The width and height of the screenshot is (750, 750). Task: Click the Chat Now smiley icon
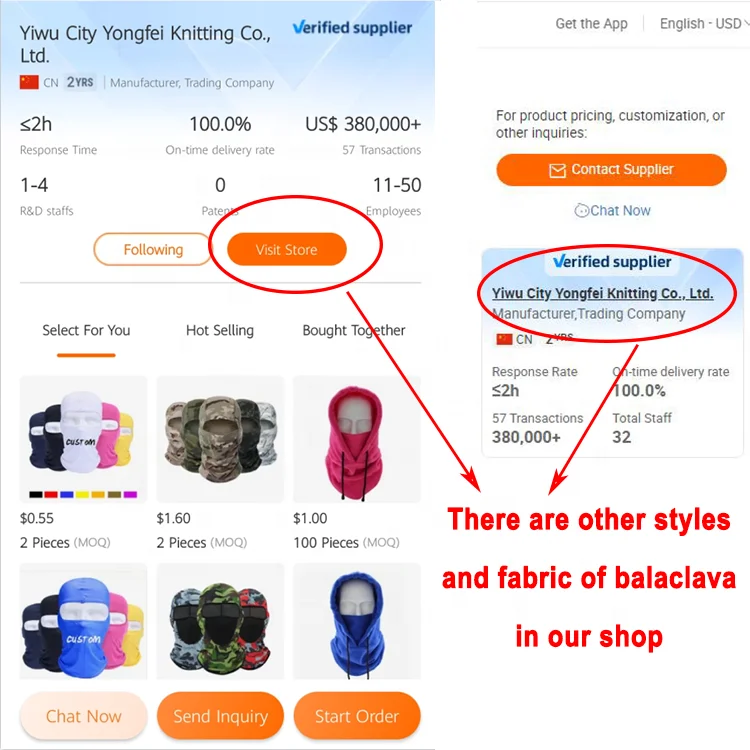point(581,210)
